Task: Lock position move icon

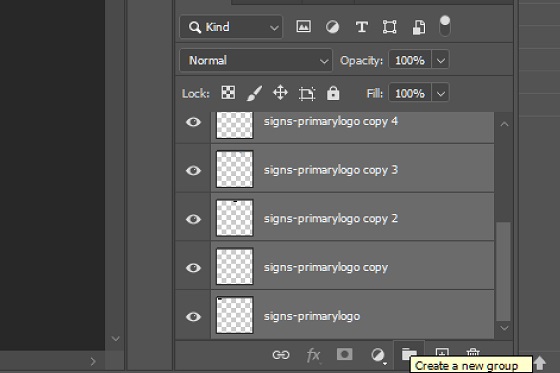Action: click(280, 93)
